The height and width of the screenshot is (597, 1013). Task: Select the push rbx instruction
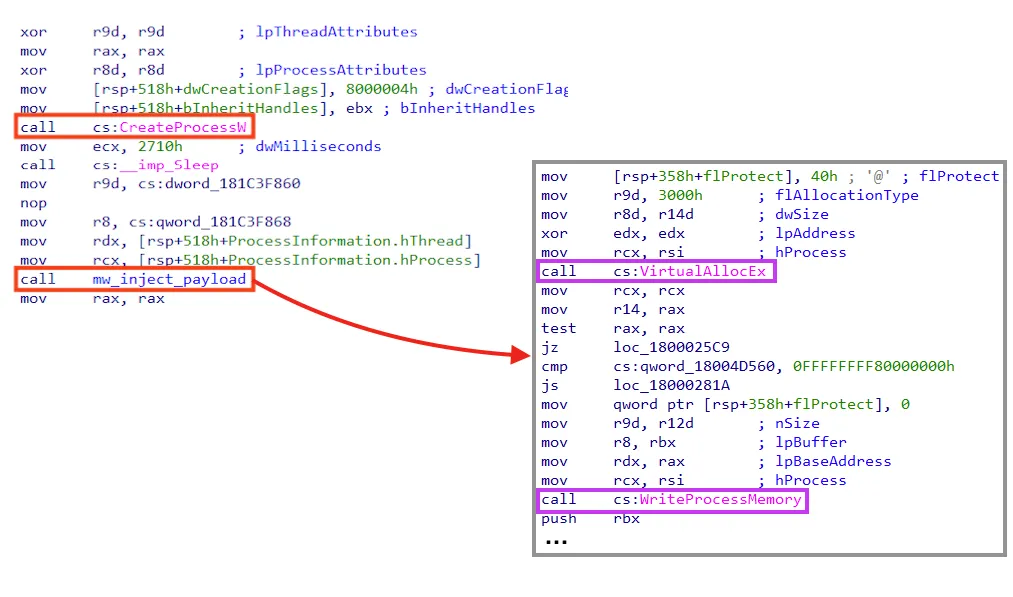coord(590,519)
